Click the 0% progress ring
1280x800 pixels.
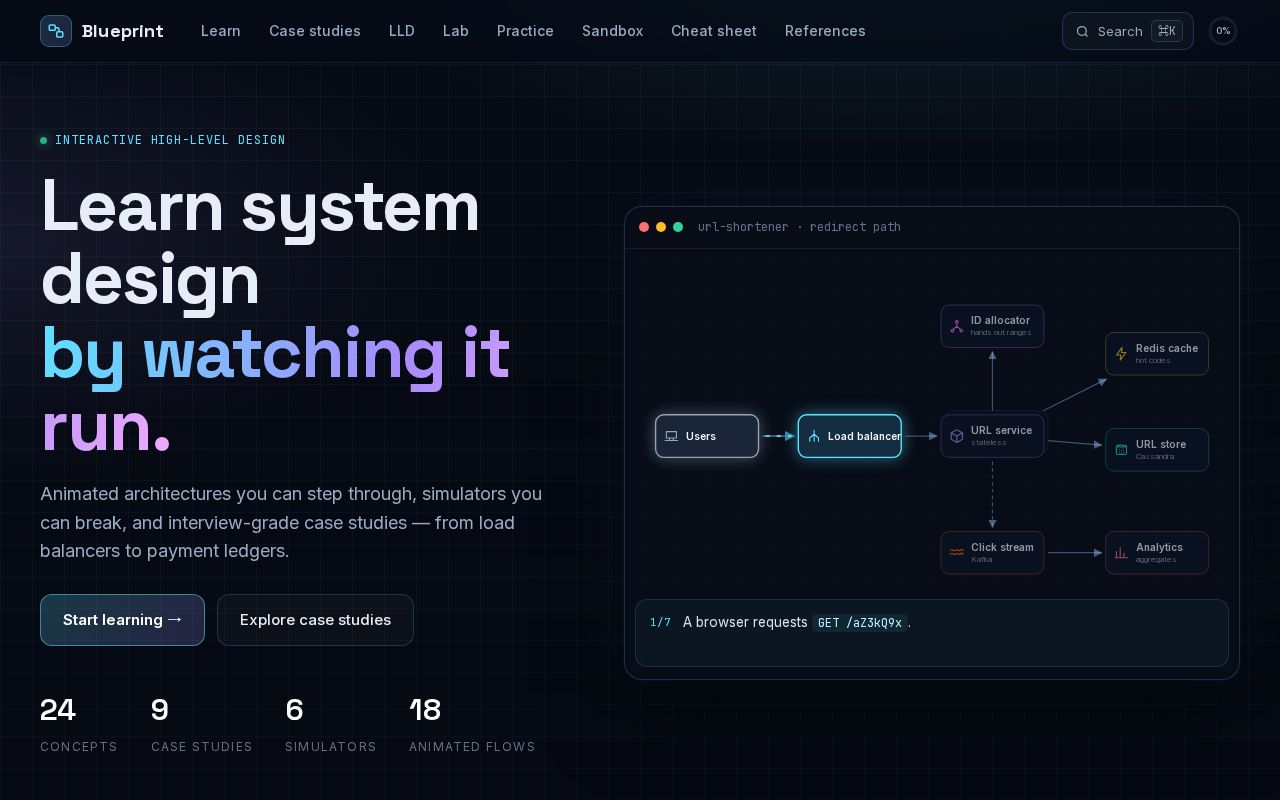[1223, 31]
